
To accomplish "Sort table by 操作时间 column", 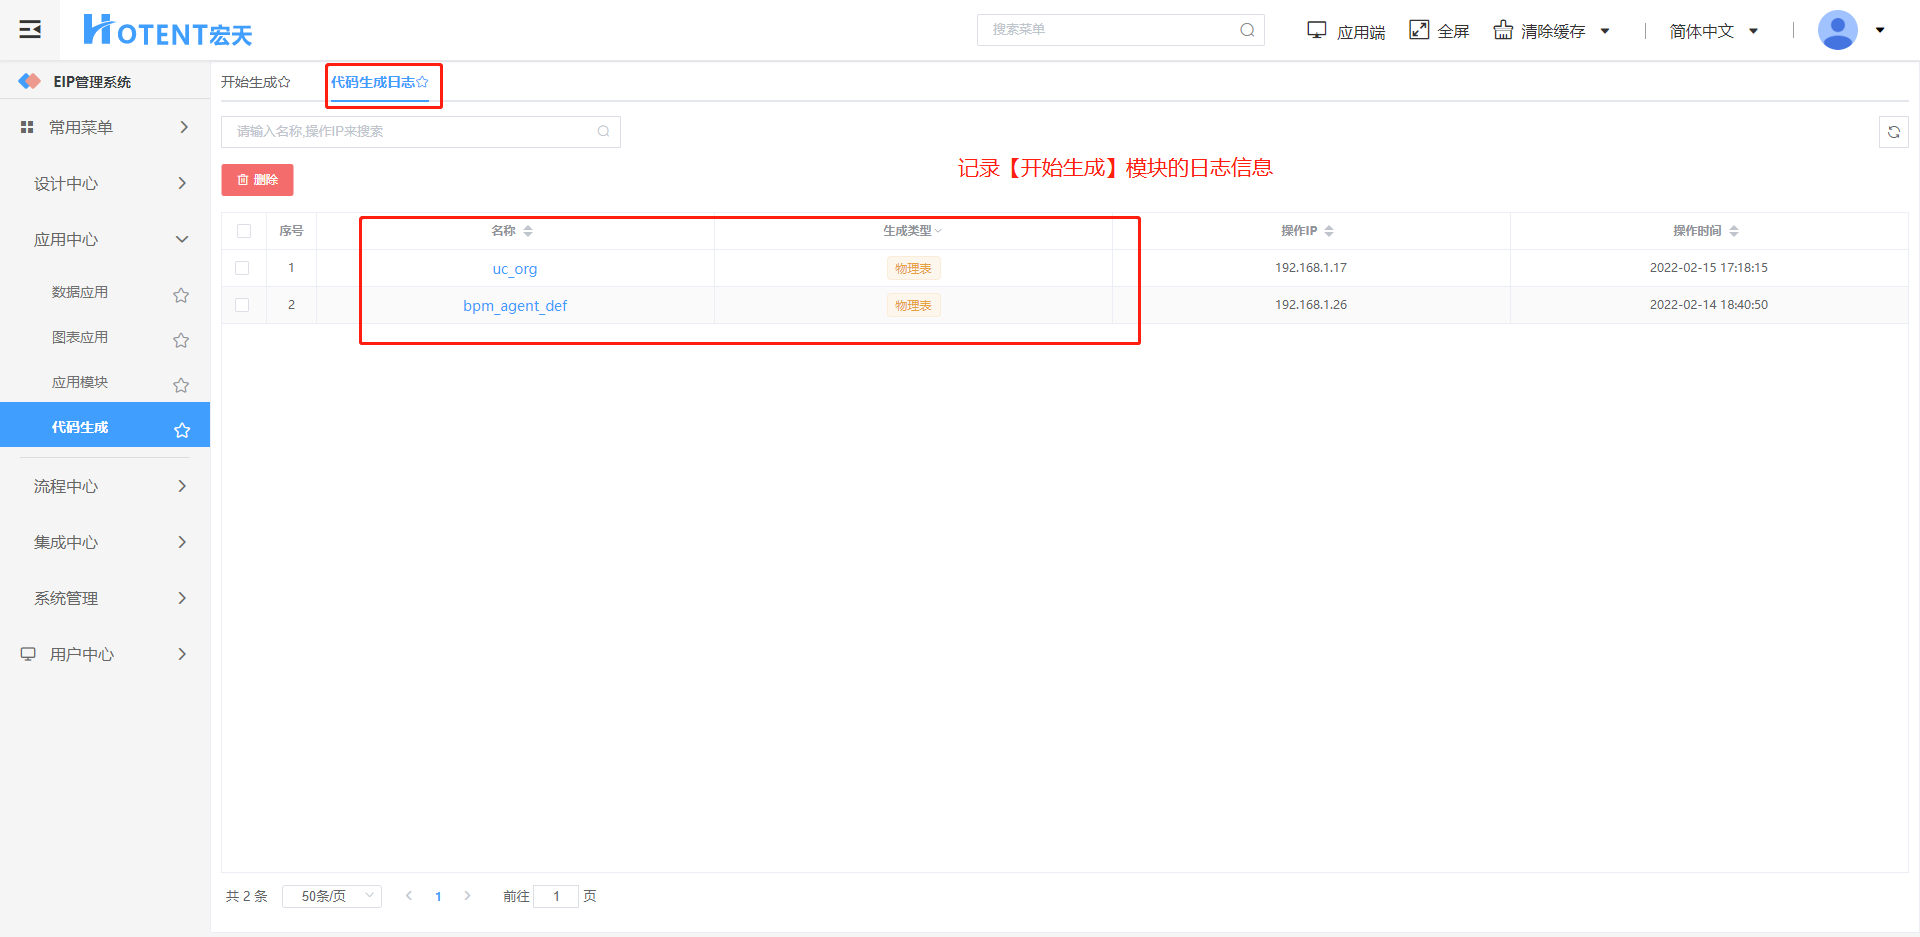I will (1733, 231).
